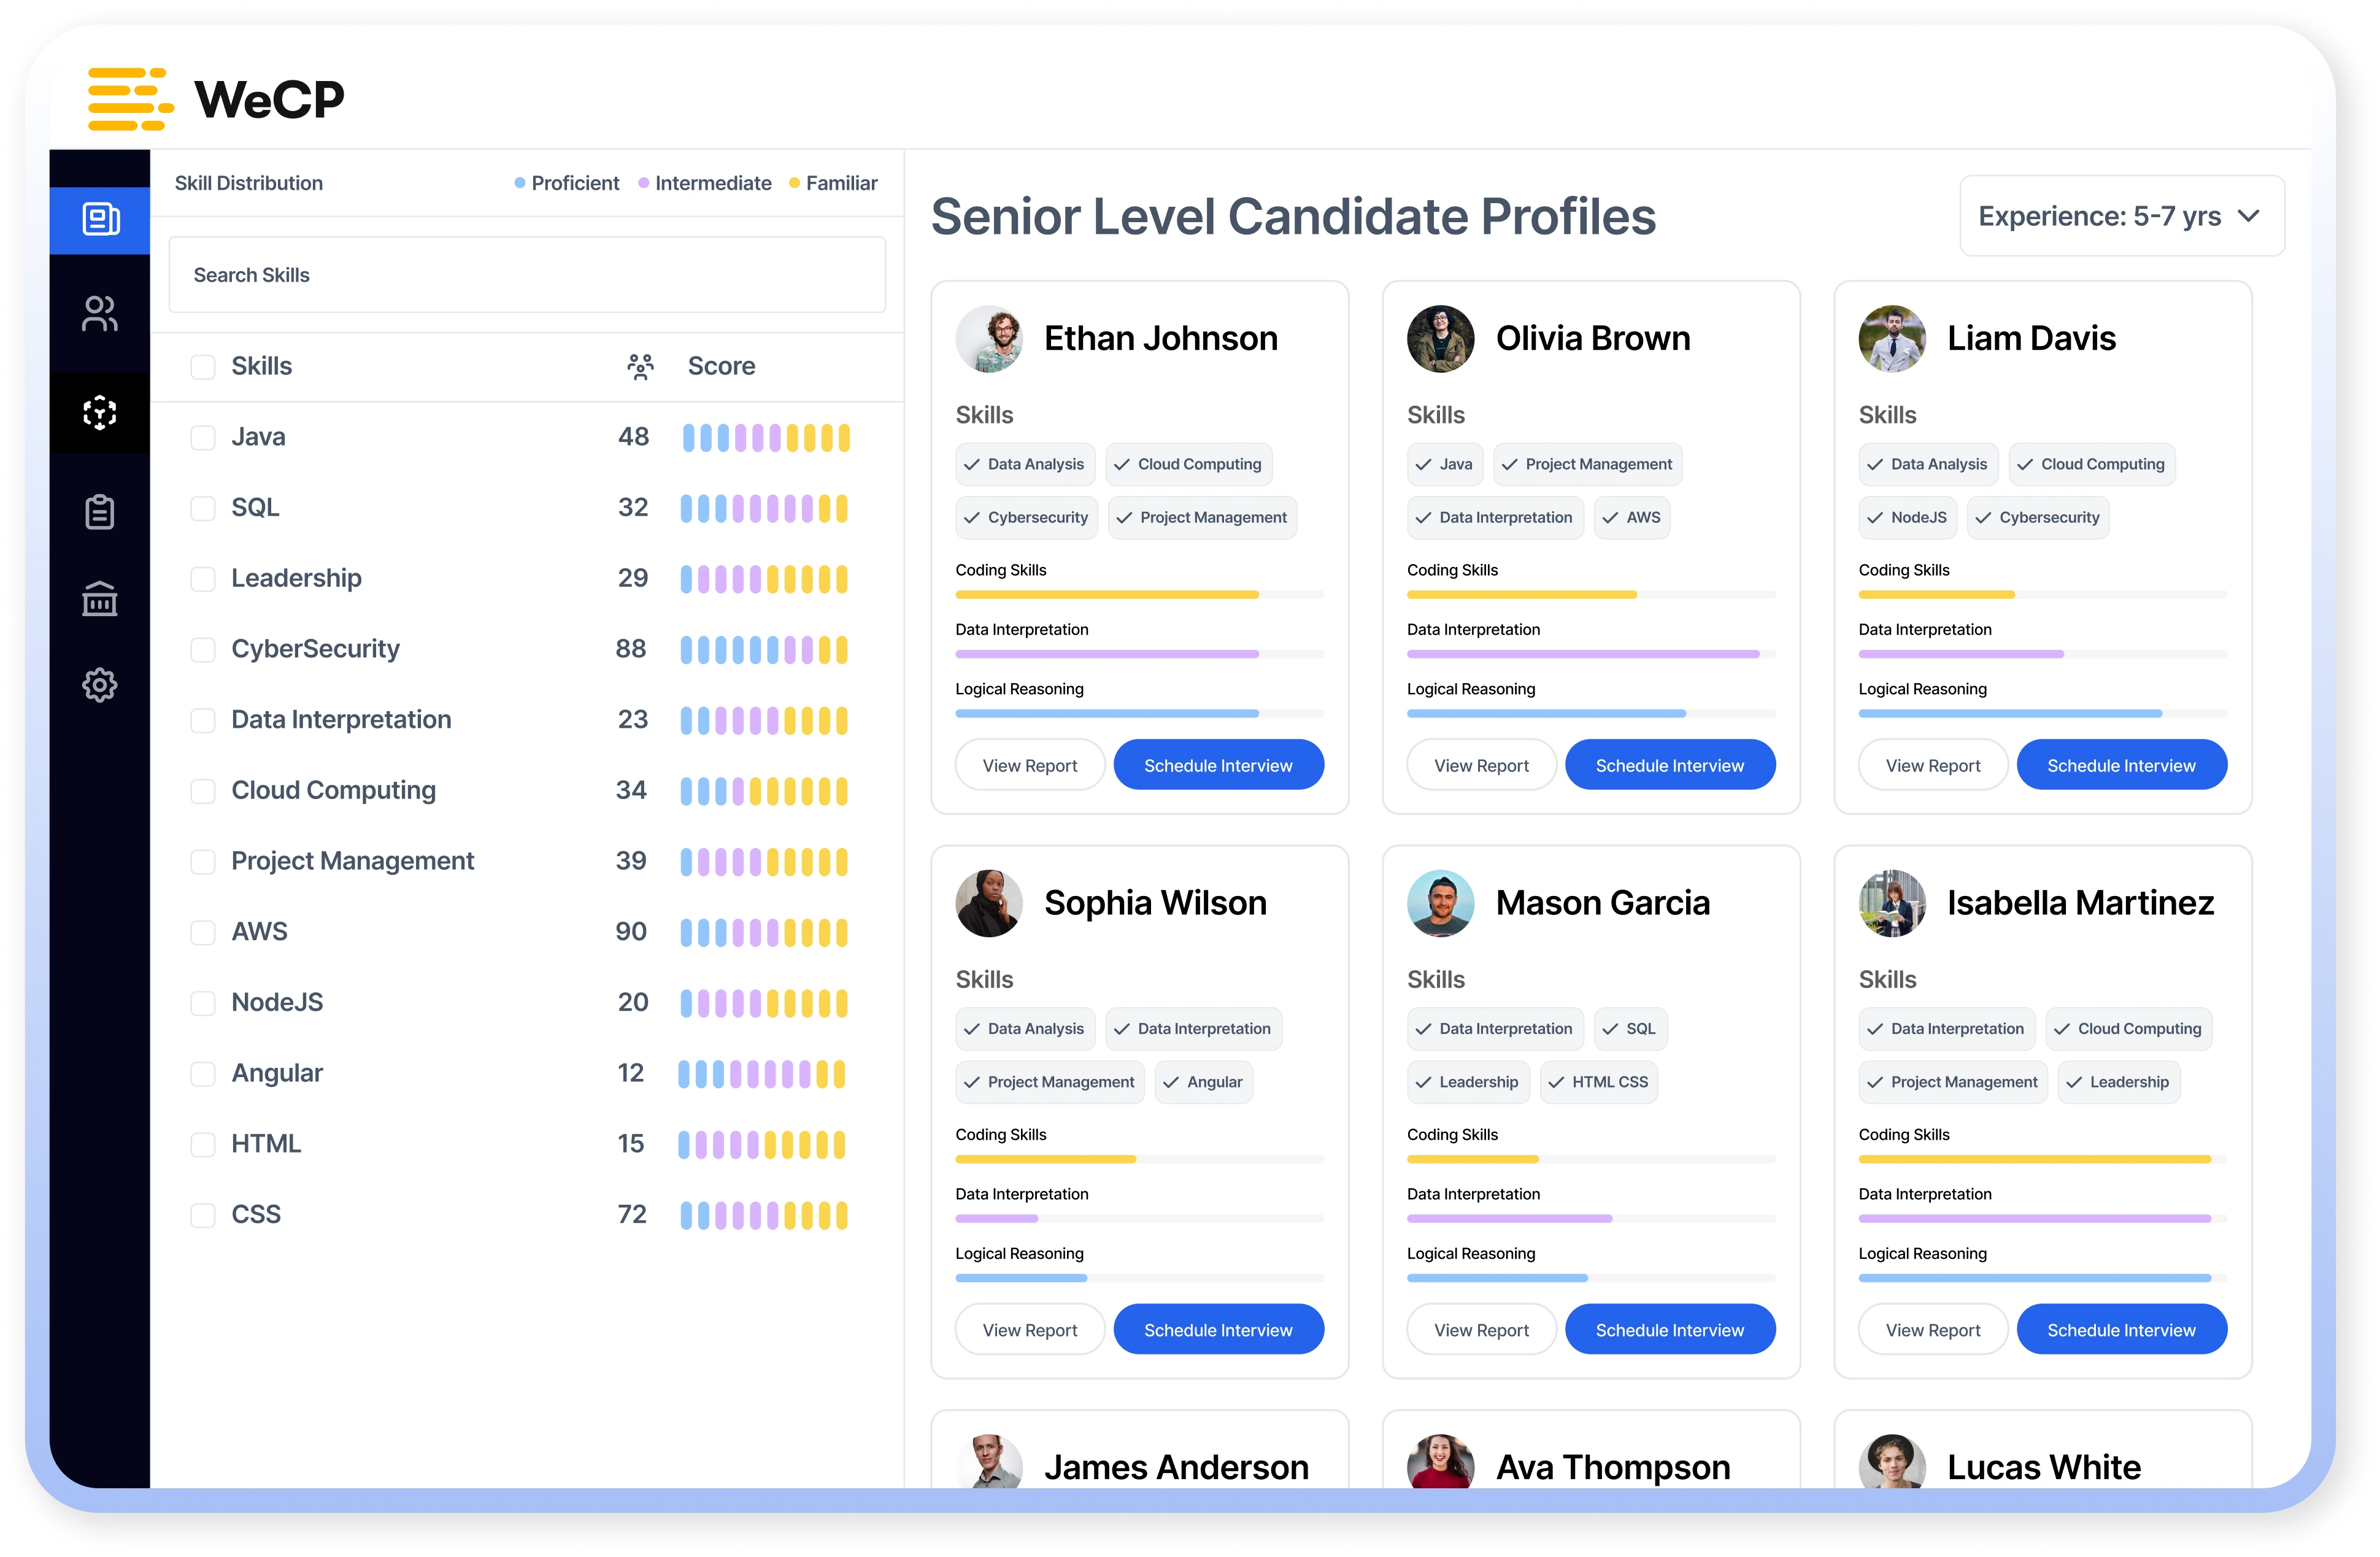View Mason Garcia's report
2380x1557 pixels.
point(1481,1330)
